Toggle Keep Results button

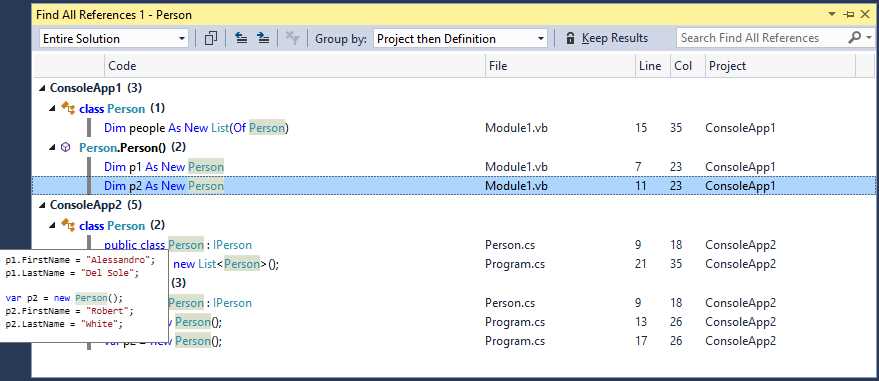607,39
